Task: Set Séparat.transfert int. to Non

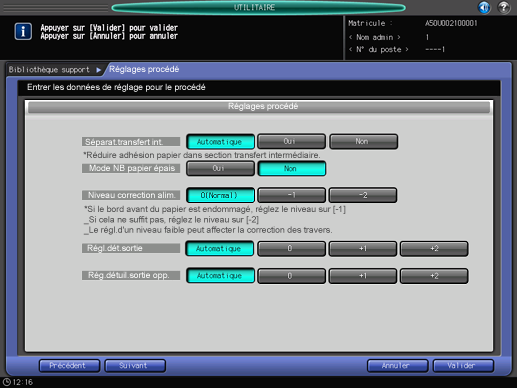Action: point(363,141)
